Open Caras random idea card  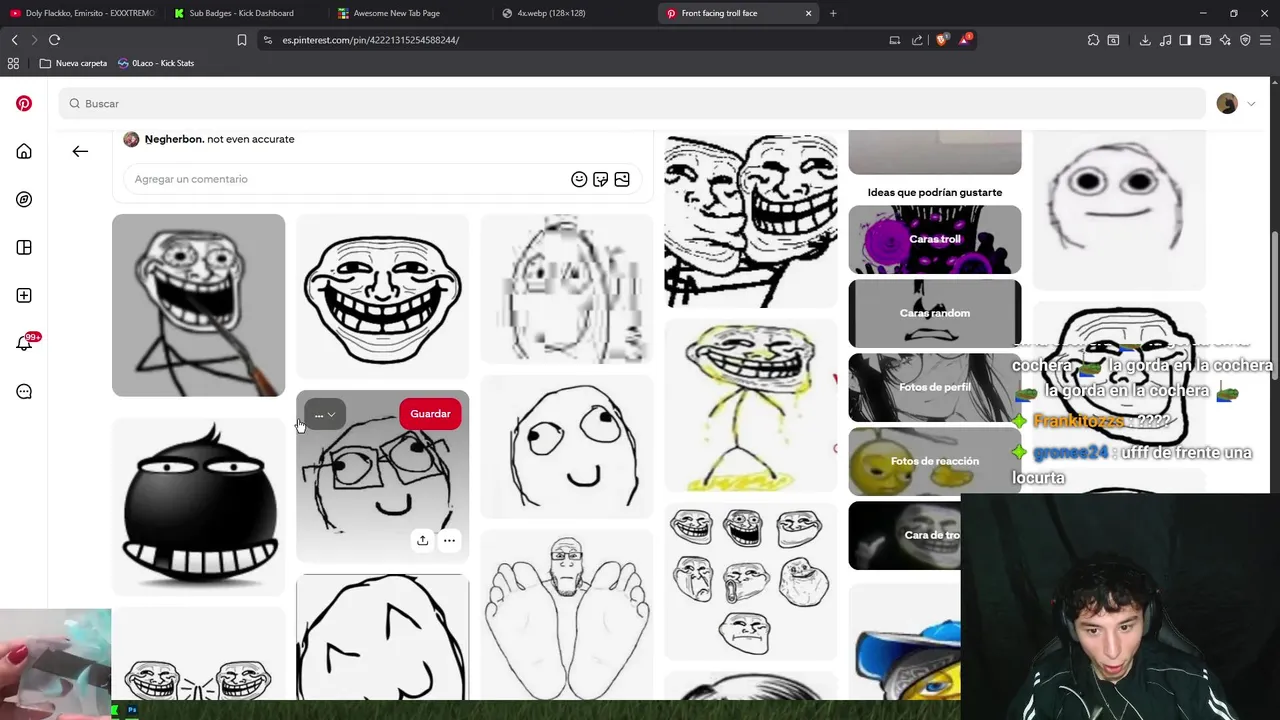pyautogui.click(x=935, y=313)
